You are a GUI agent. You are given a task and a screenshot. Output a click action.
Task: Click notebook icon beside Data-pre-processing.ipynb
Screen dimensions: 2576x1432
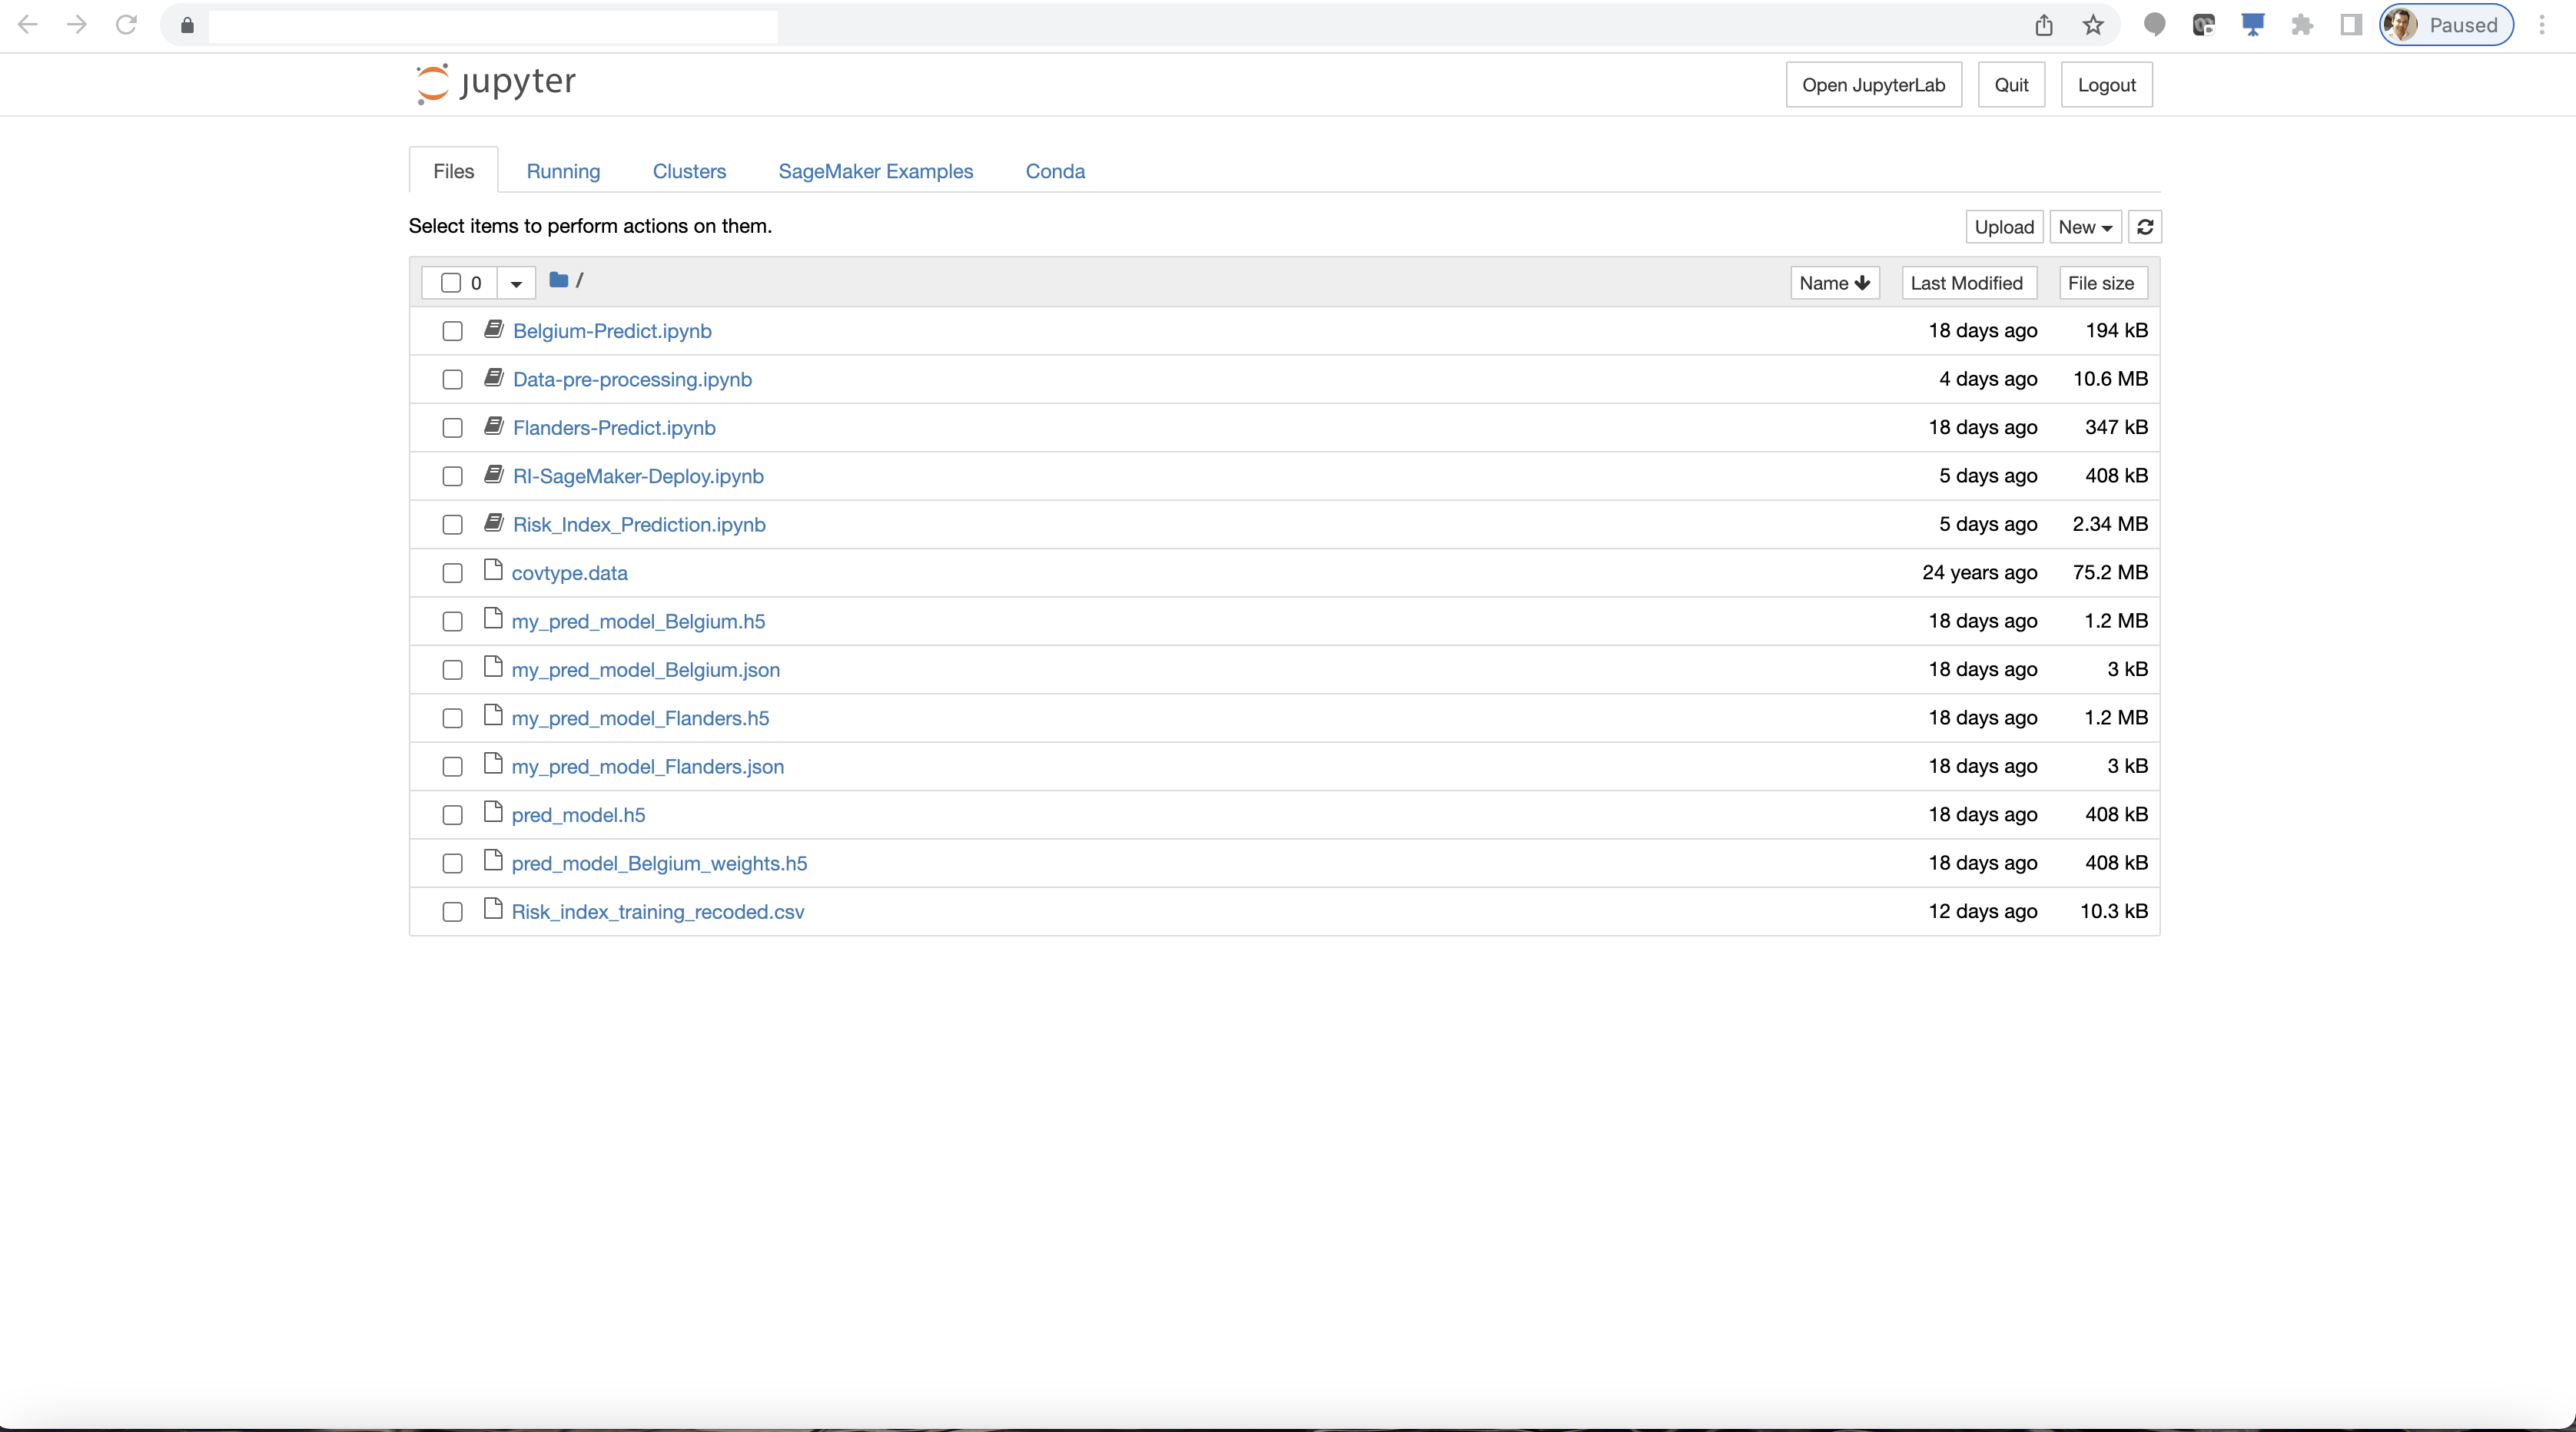(x=493, y=377)
